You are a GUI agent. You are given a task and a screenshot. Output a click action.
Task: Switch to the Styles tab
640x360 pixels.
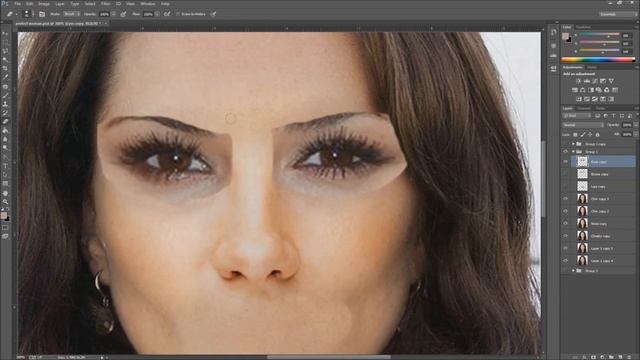pyautogui.click(x=591, y=67)
